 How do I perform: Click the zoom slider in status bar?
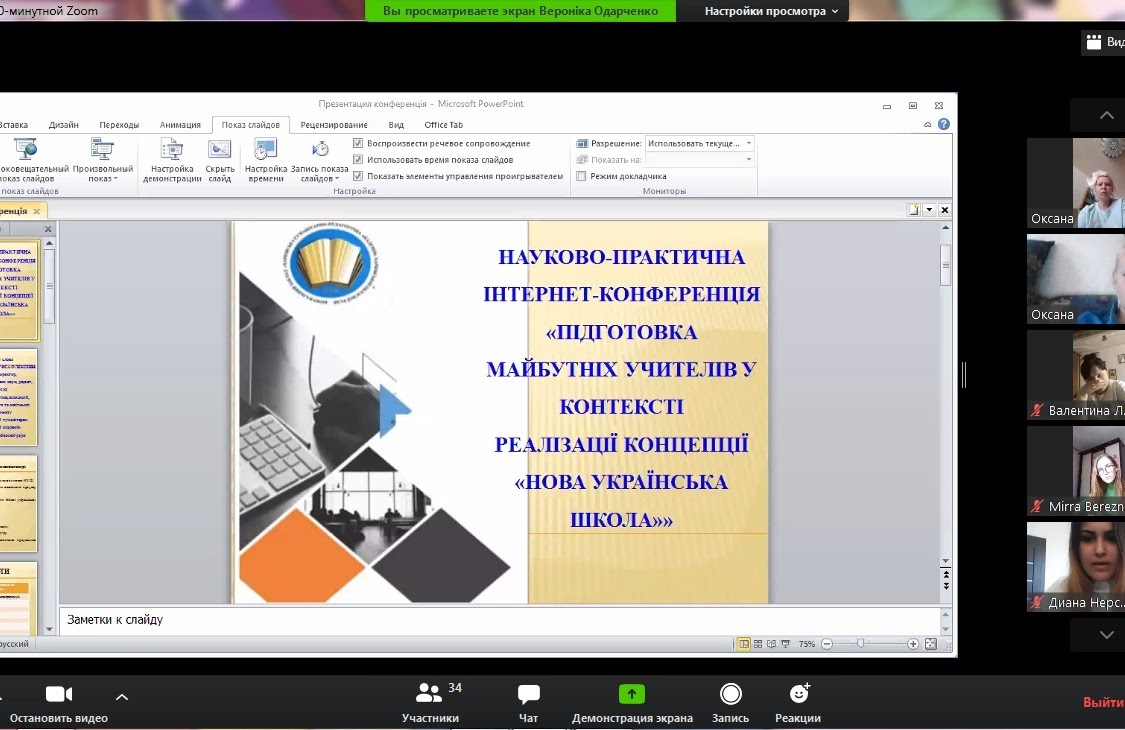(x=861, y=644)
